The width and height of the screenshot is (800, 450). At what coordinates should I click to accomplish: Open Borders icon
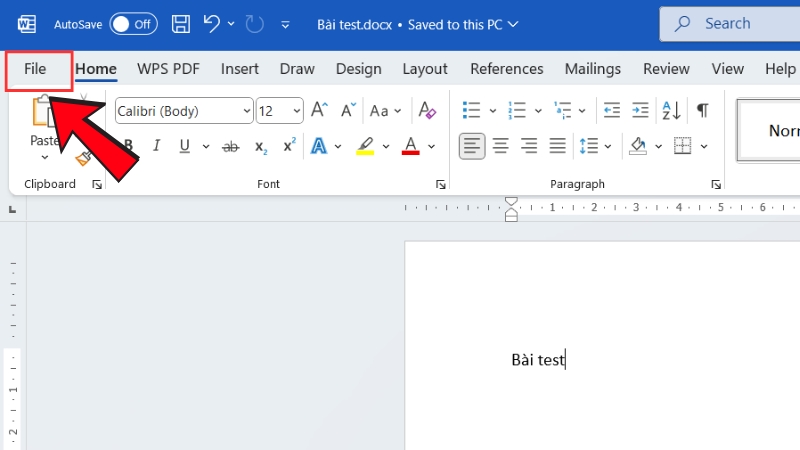[682, 146]
